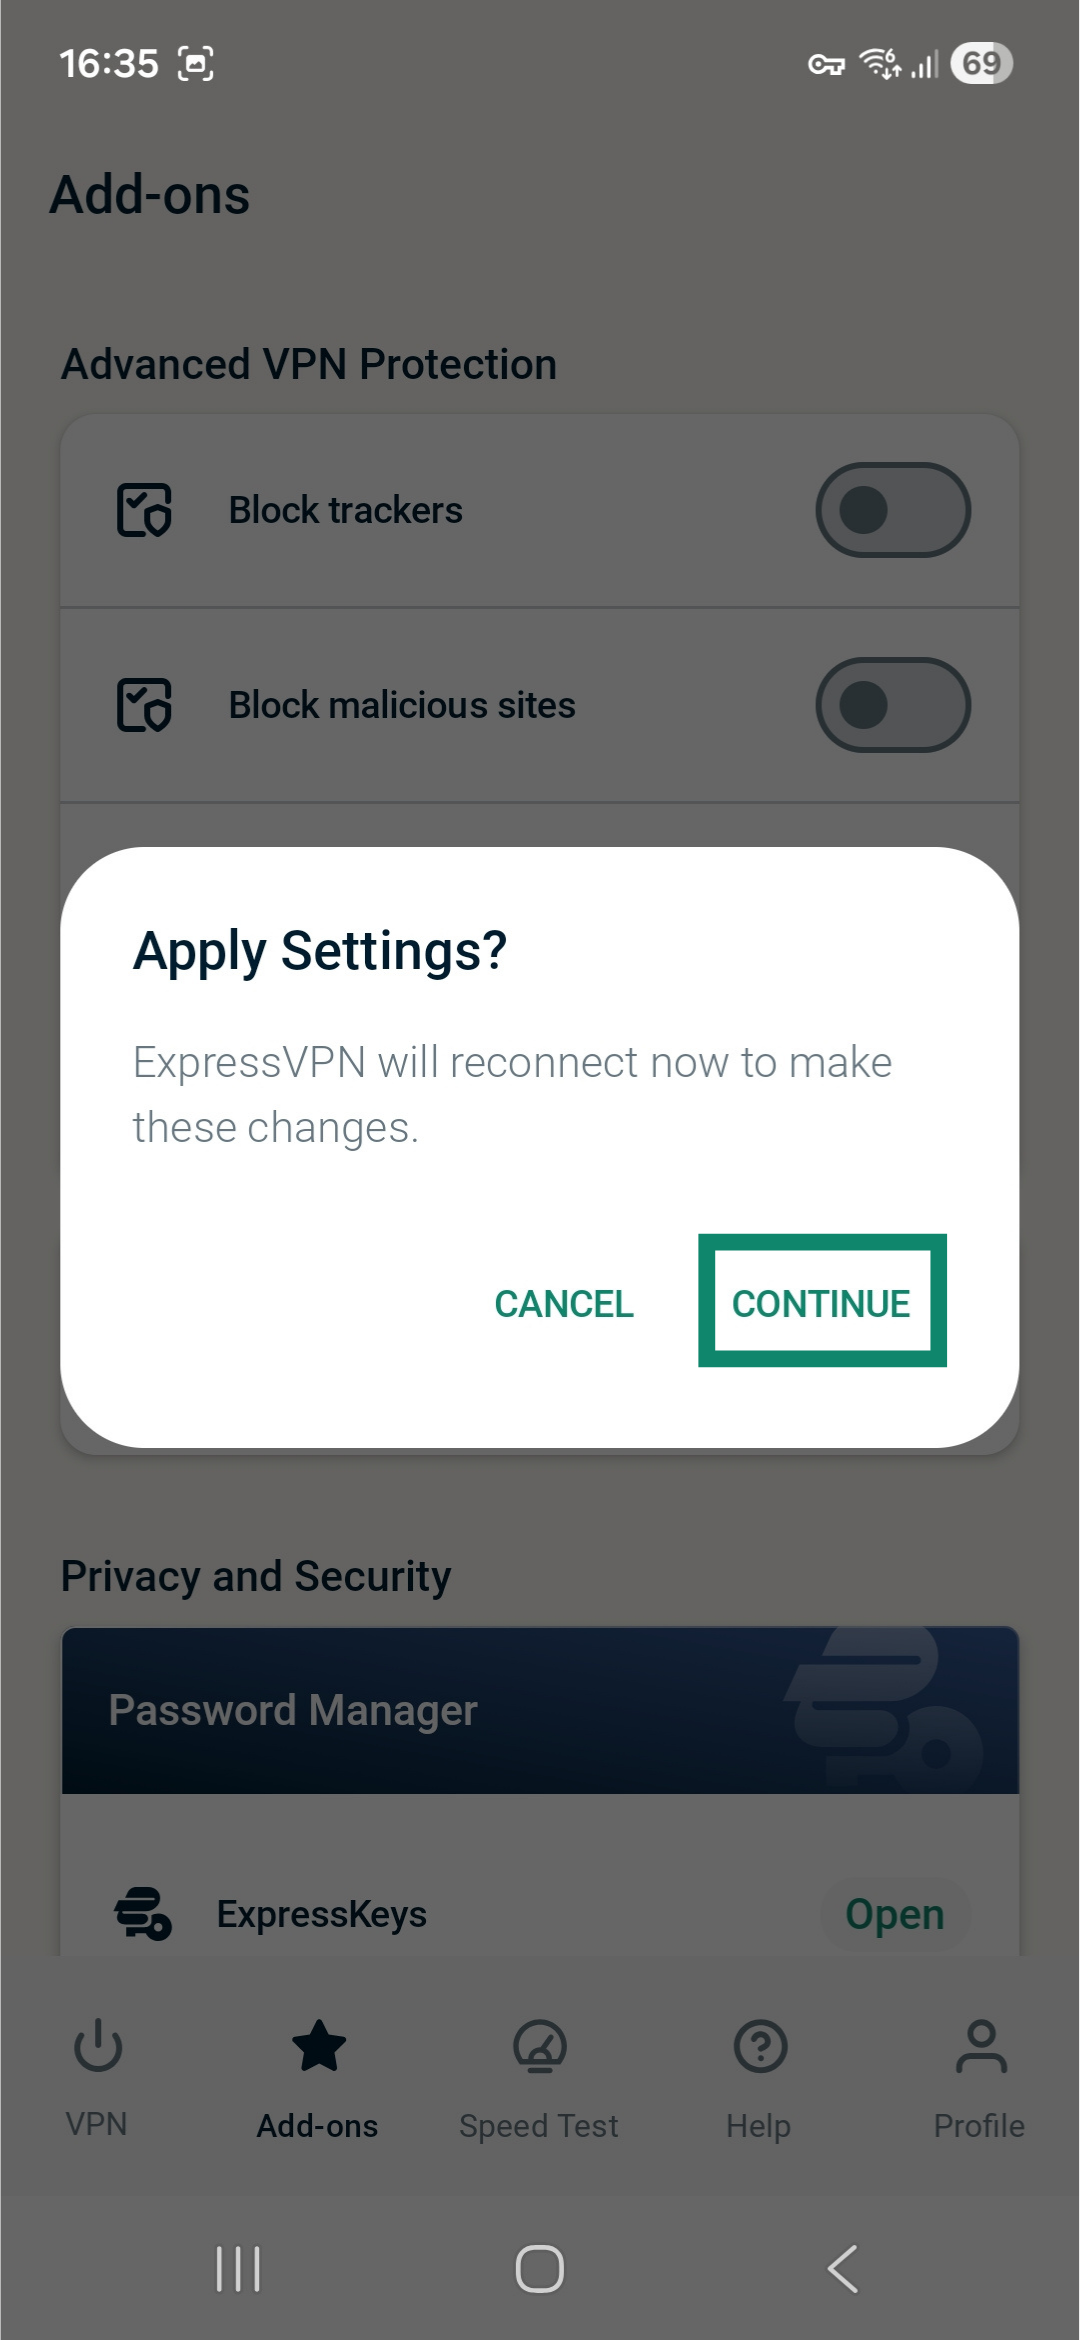Tap the Profile person icon
This screenshot has width=1080, height=2340.
(x=981, y=2046)
